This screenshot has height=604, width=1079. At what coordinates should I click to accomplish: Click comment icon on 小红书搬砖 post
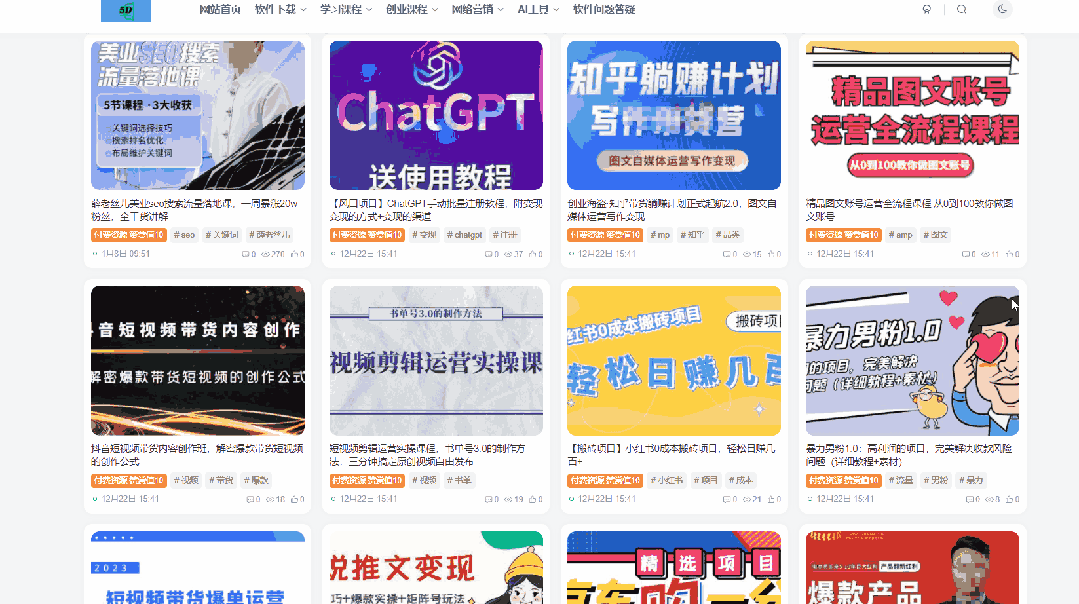point(729,499)
